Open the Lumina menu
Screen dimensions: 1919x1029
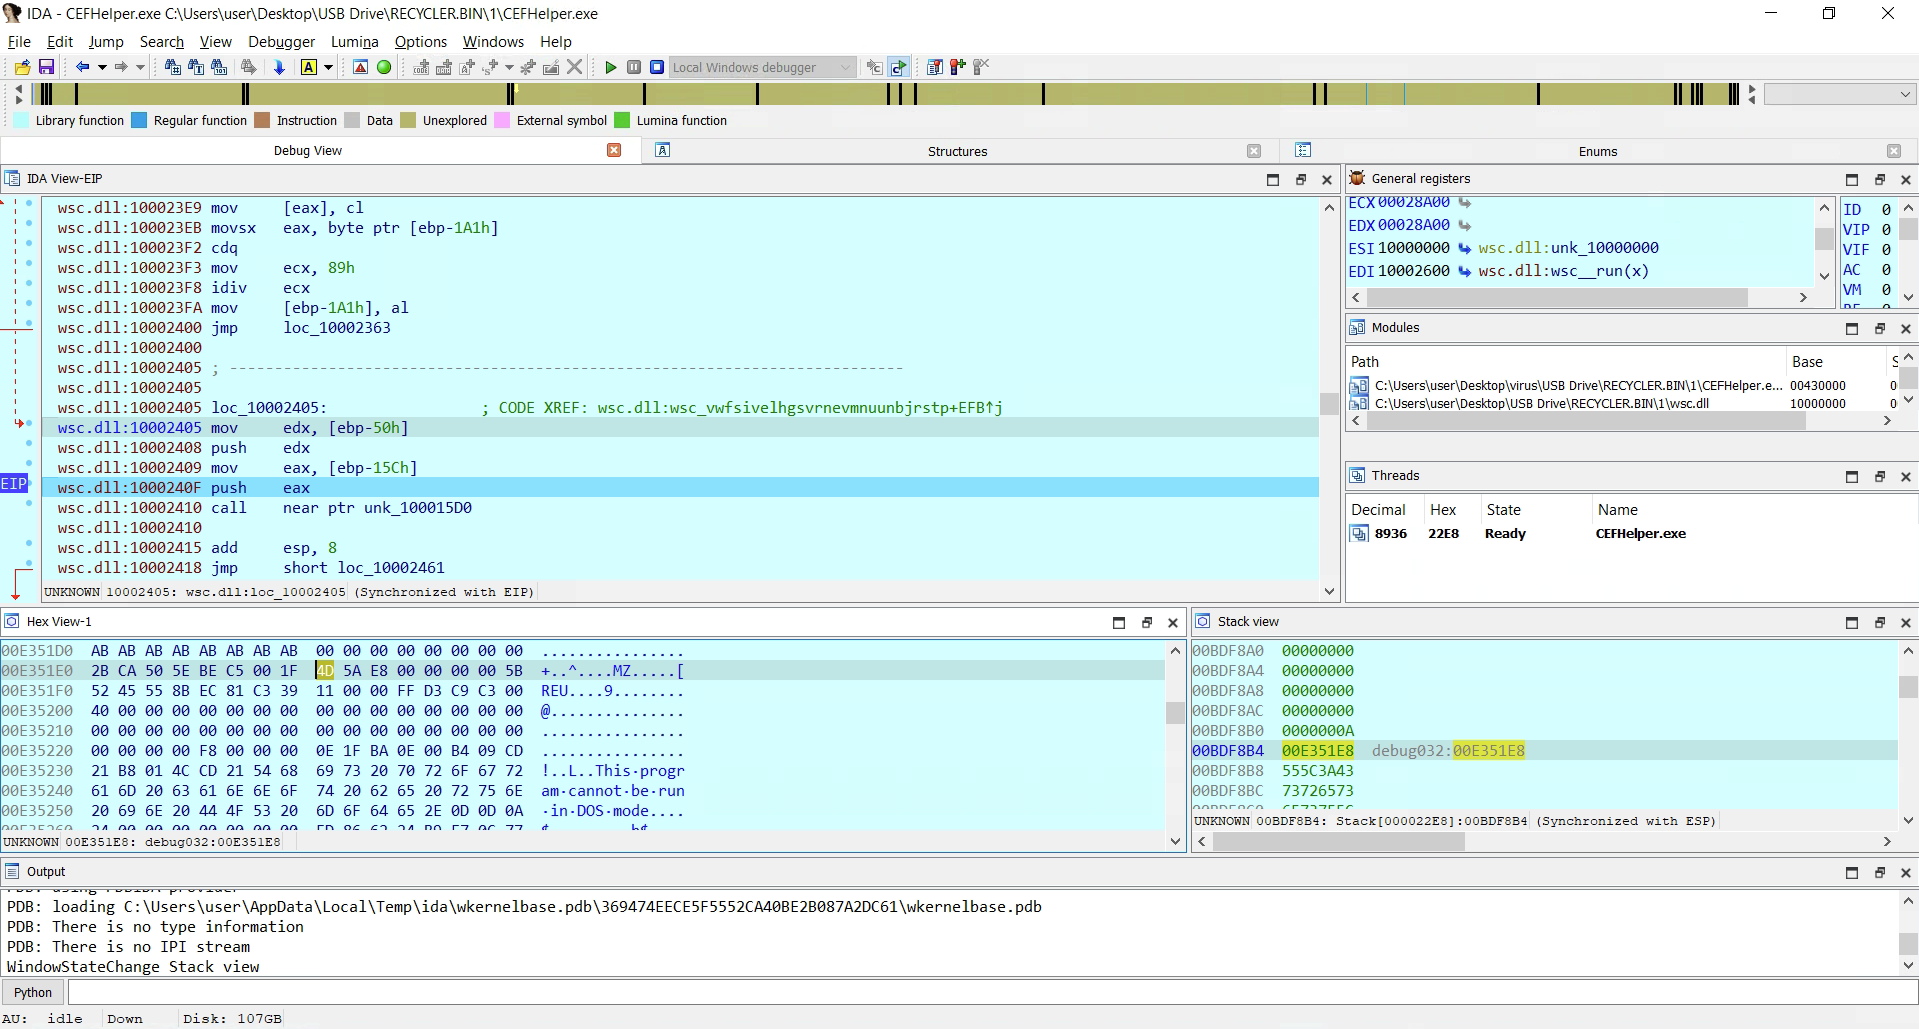tap(354, 42)
